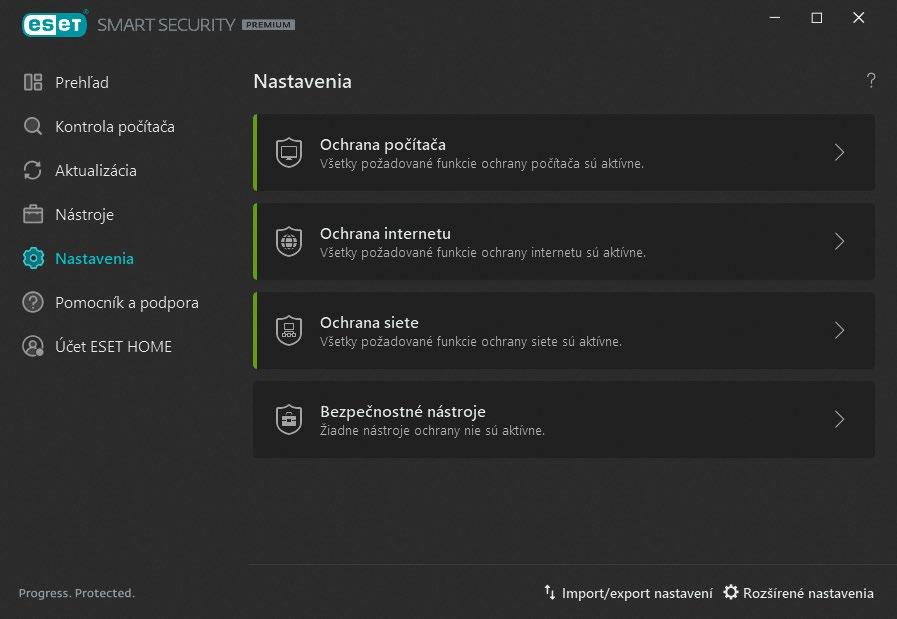The width and height of the screenshot is (897, 619).
Task: Expand Ochrana počítača with its chevron
Action: (839, 153)
